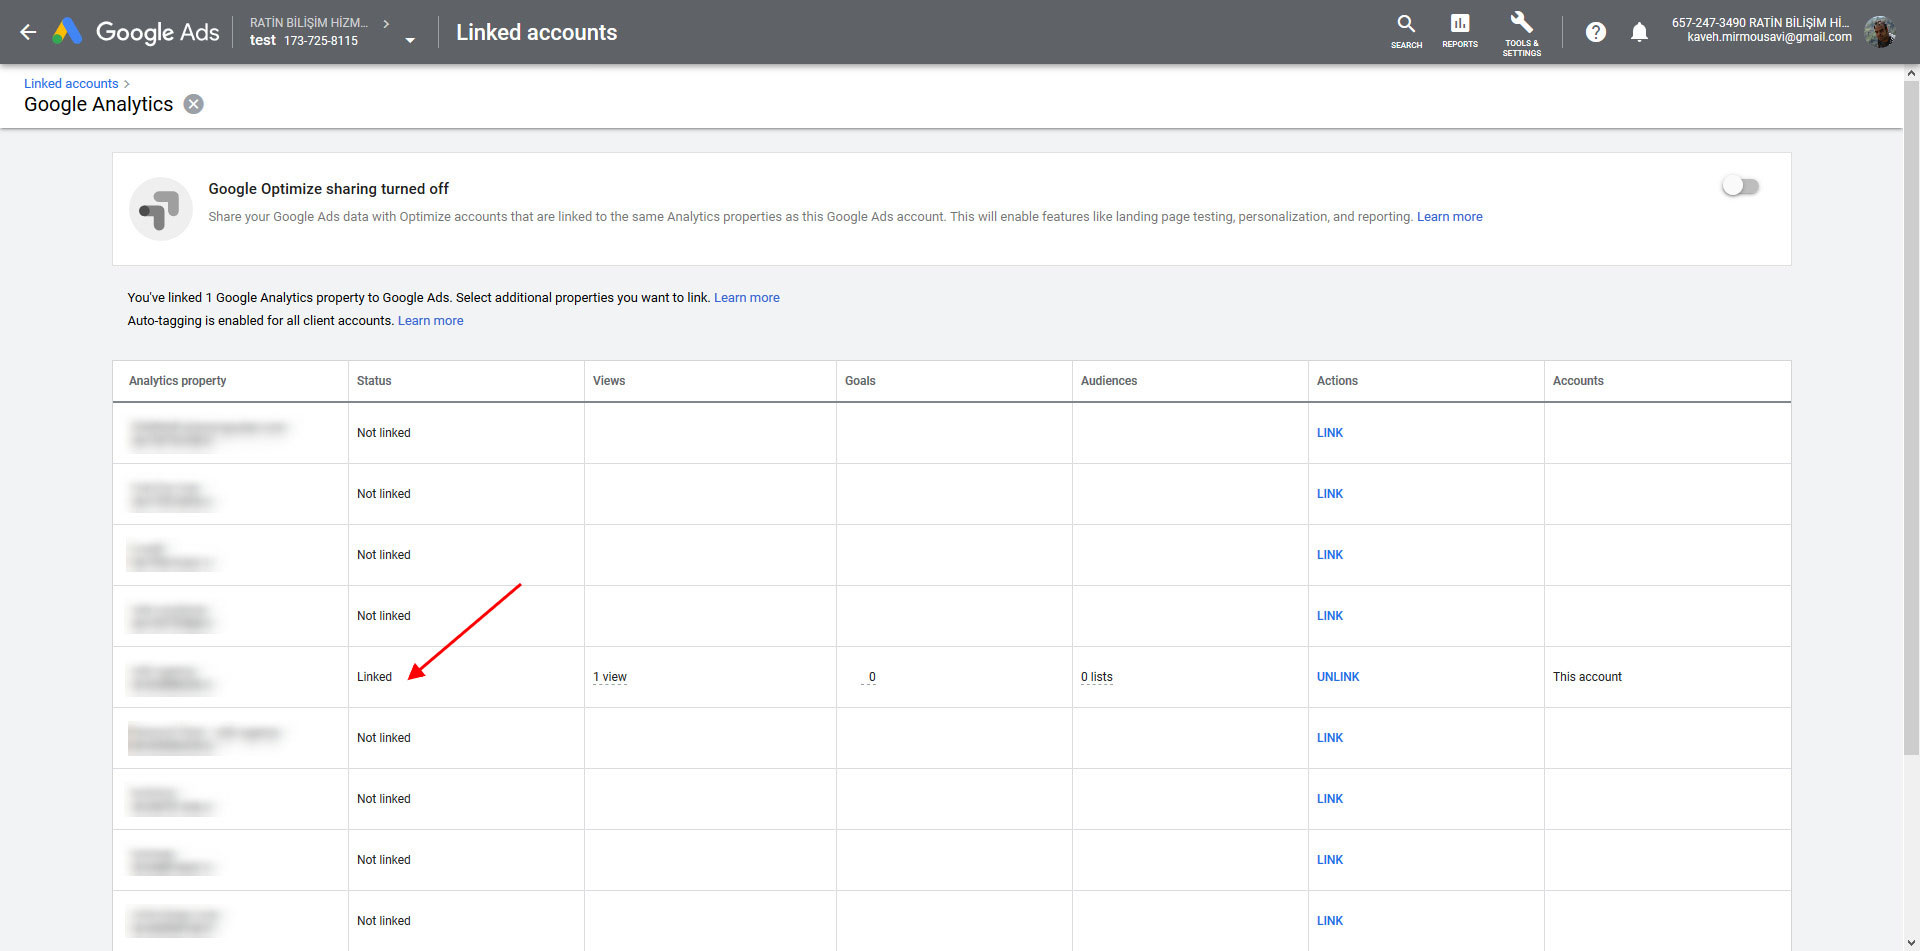The image size is (1920, 951).
Task: Click the test account ID 173-725-8115
Action: click(x=320, y=41)
